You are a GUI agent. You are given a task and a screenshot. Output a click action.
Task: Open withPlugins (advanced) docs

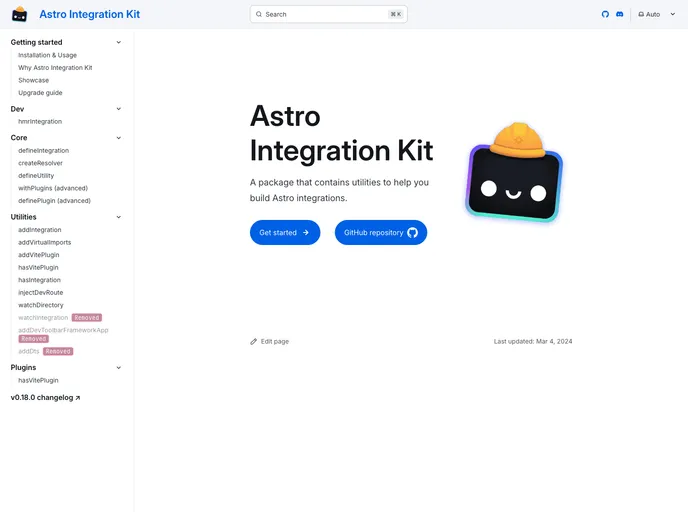coord(53,188)
